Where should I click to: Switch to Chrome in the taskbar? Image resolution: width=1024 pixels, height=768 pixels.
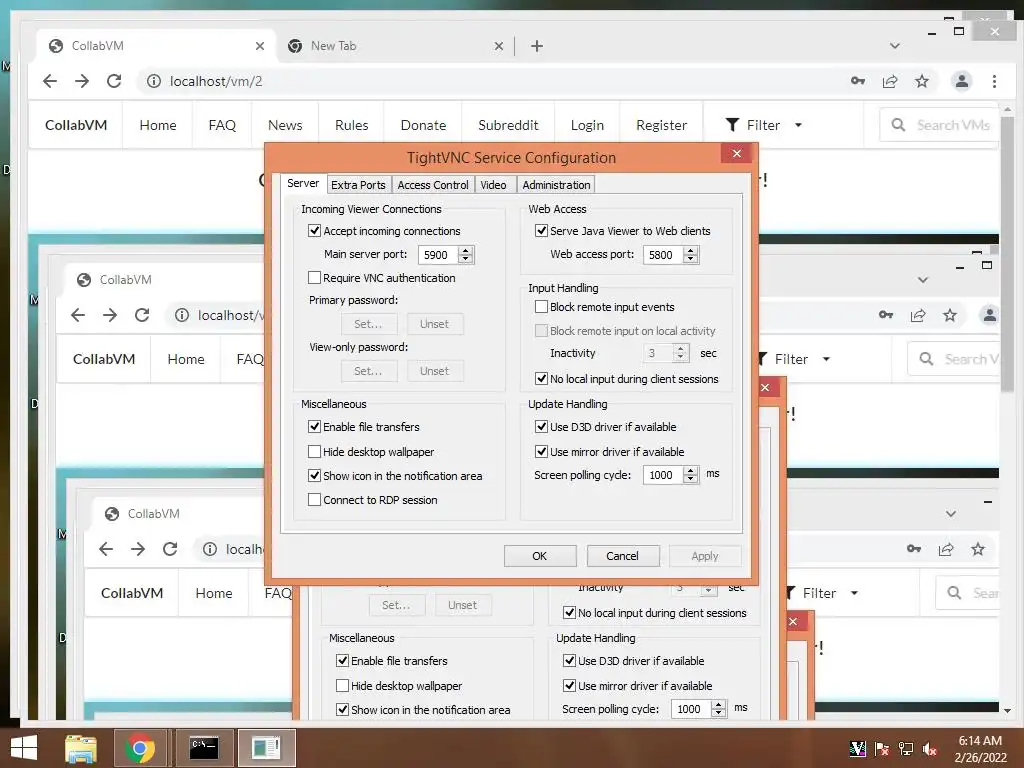pos(140,748)
